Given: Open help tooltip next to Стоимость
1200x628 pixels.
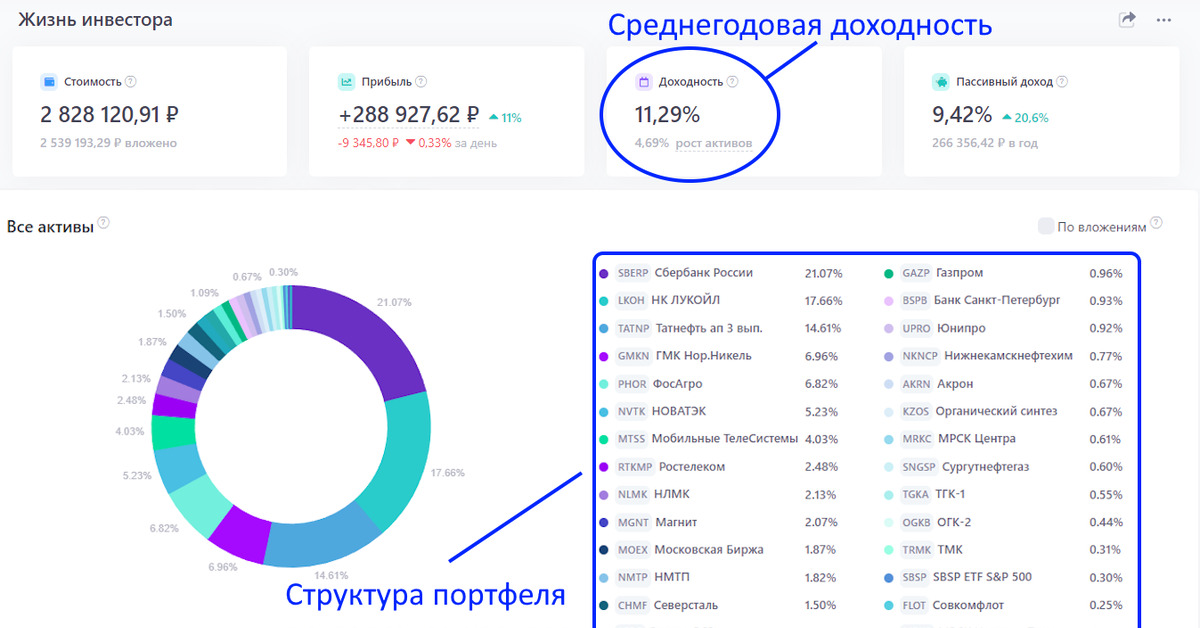Looking at the screenshot, I should (x=131, y=82).
